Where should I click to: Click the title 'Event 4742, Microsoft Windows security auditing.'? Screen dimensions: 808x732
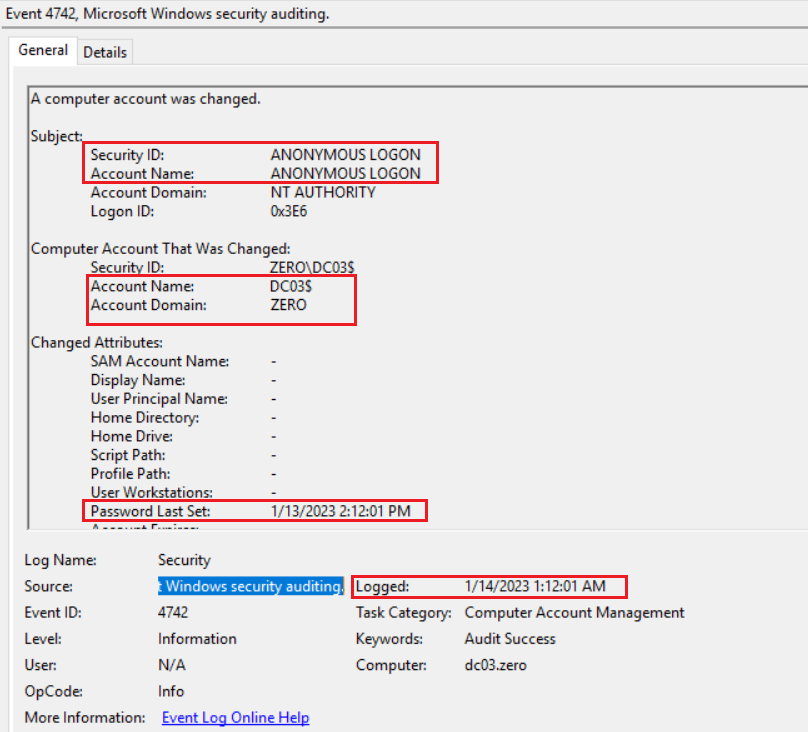pos(167,13)
